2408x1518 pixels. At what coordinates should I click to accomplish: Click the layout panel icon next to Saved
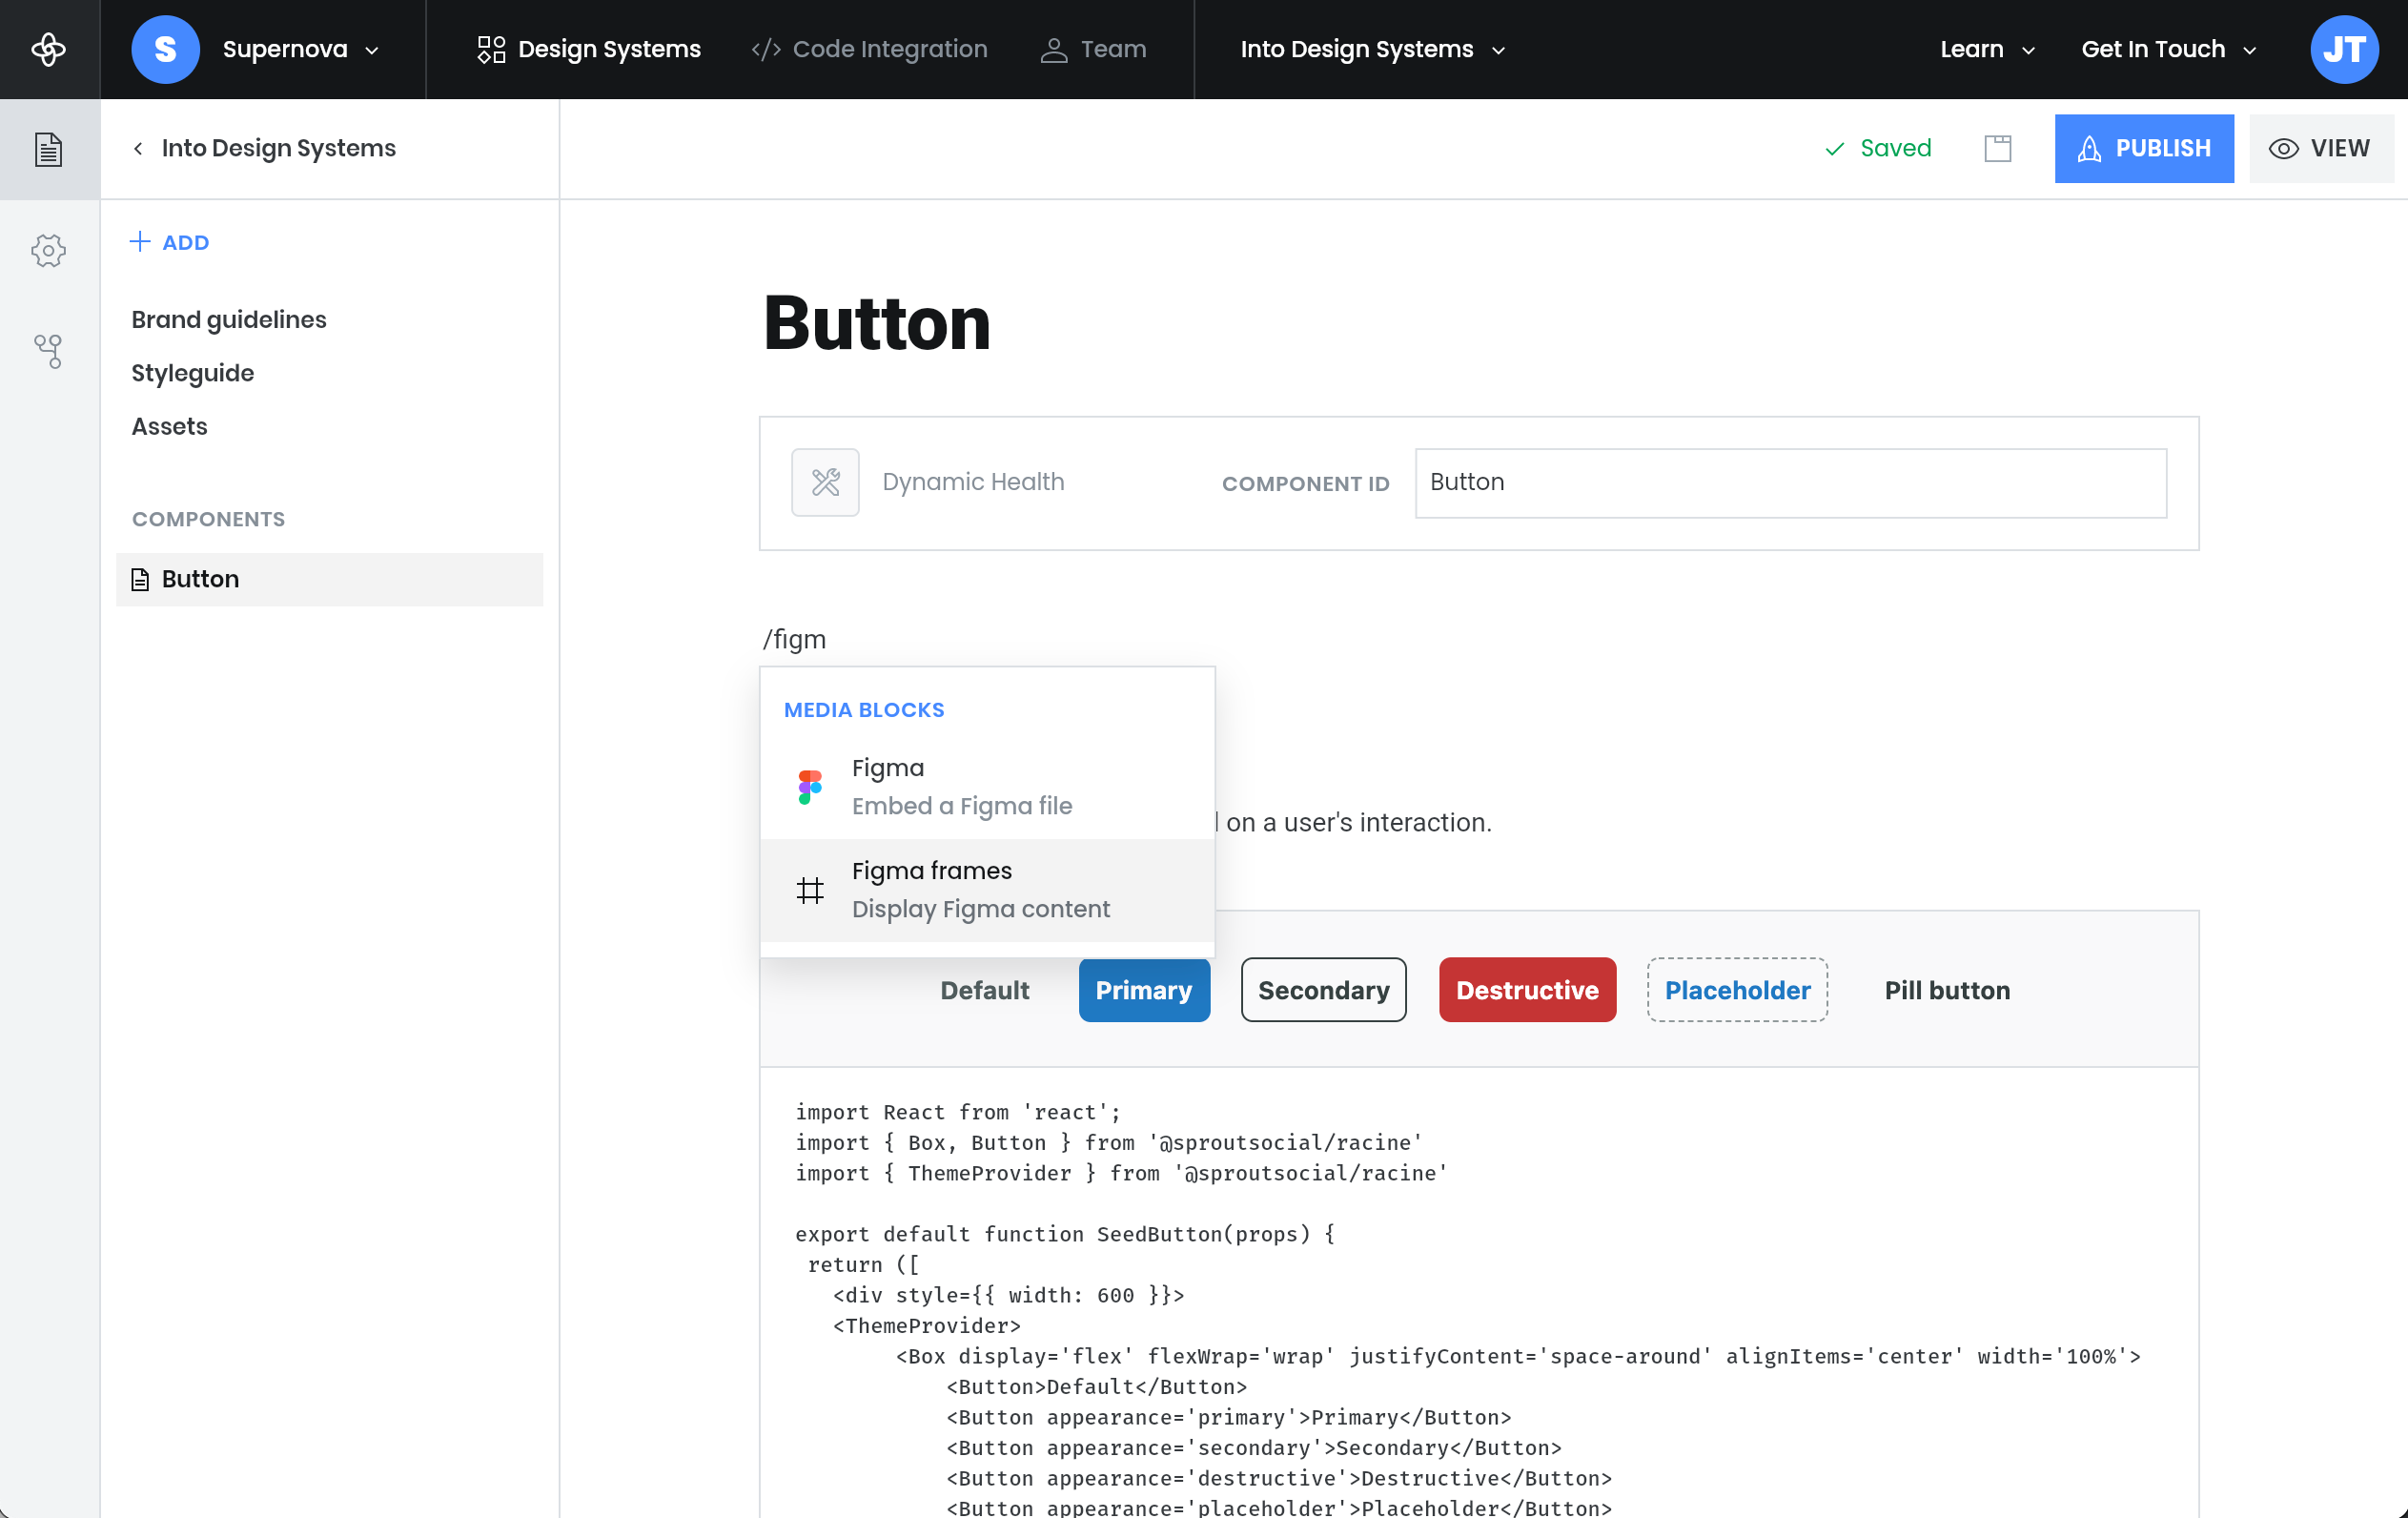tap(1997, 148)
